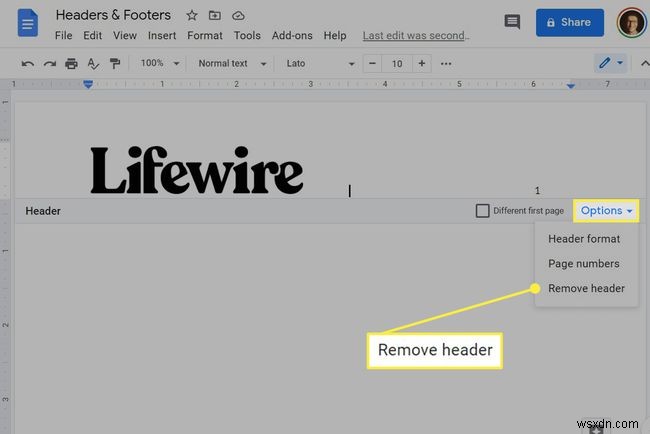This screenshot has height=434, width=650.
Task: Open the File menu
Action: click(x=63, y=36)
